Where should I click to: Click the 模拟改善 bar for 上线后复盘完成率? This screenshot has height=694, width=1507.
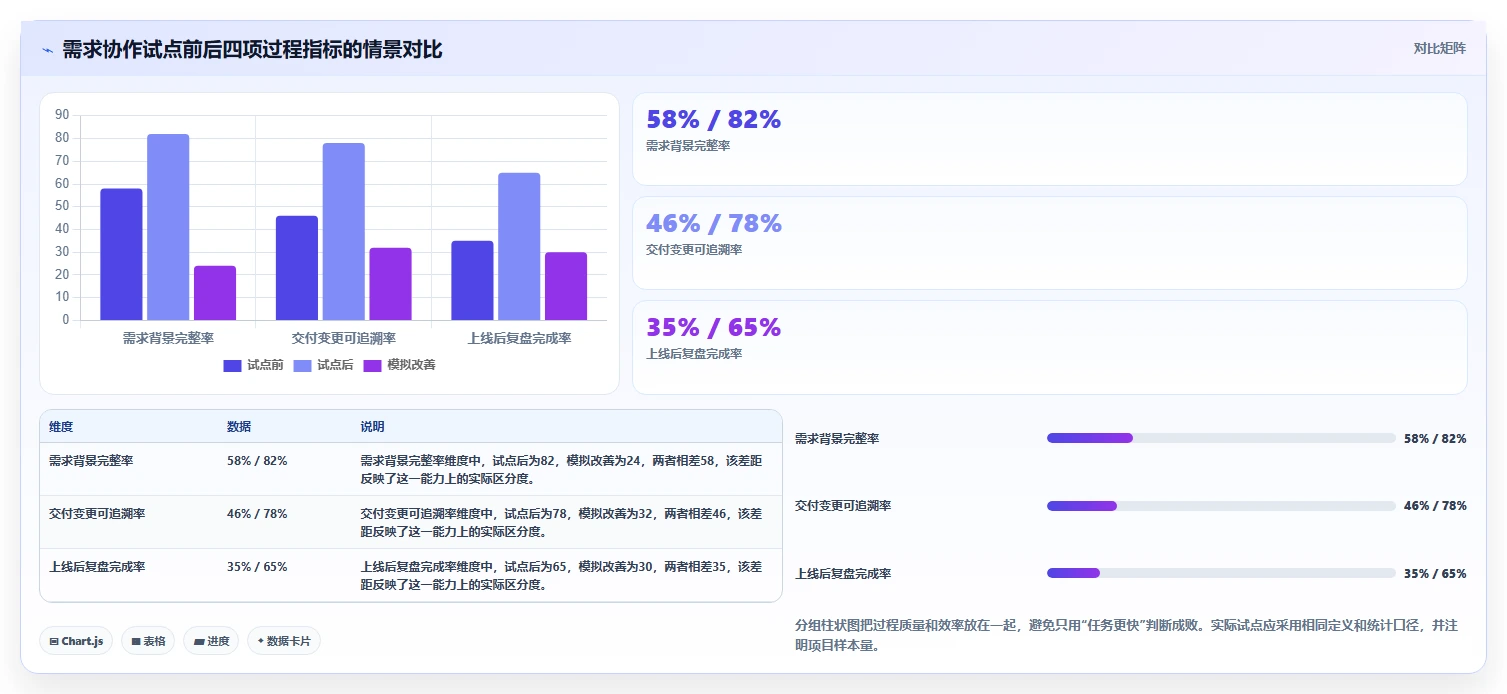566,286
